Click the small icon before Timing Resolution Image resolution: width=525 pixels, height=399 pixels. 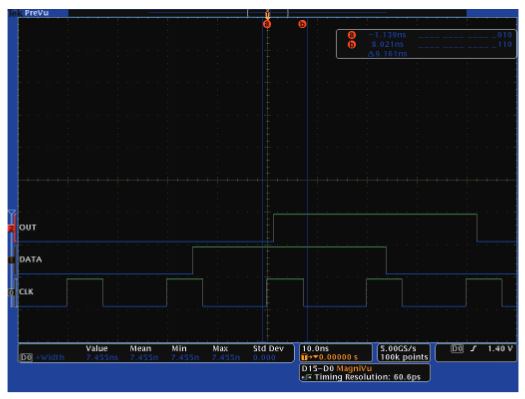tap(306, 377)
